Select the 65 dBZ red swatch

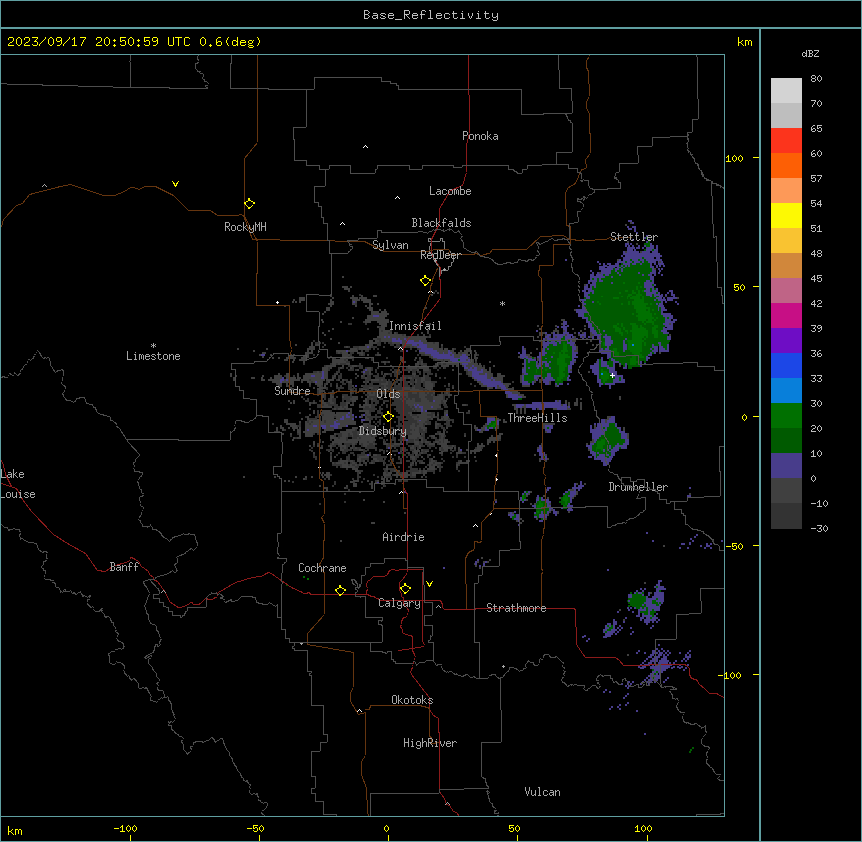point(786,140)
